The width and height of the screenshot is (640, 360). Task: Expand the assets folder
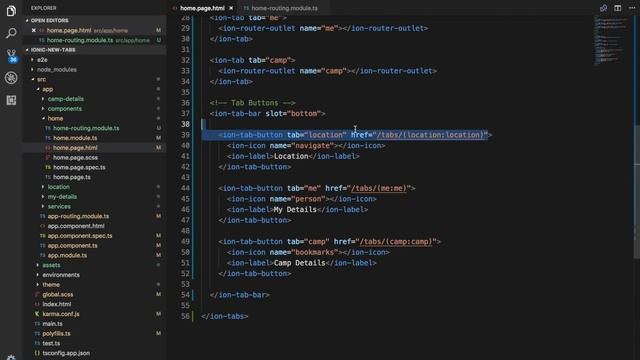pos(51,265)
